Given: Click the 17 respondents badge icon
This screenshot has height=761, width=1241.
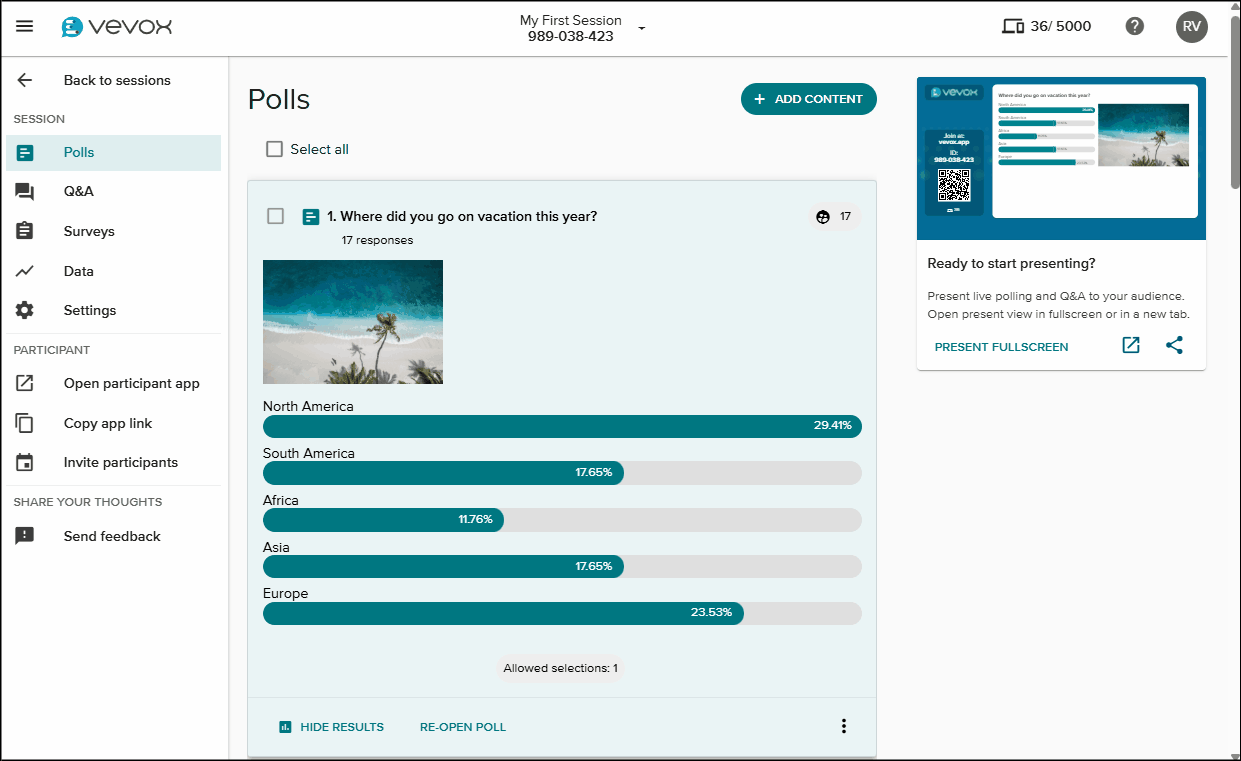Looking at the screenshot, I should 823,217.
